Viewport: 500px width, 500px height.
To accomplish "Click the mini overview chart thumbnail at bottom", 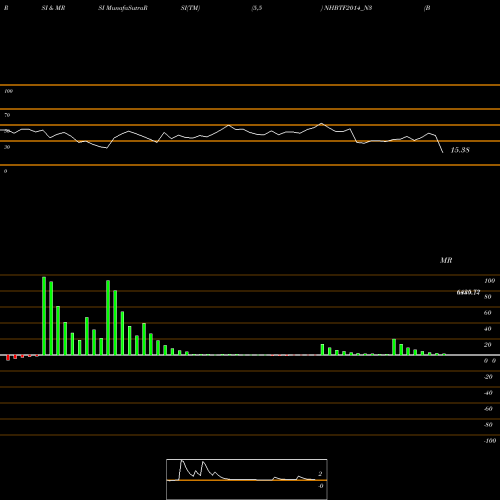I will [247, 479].
